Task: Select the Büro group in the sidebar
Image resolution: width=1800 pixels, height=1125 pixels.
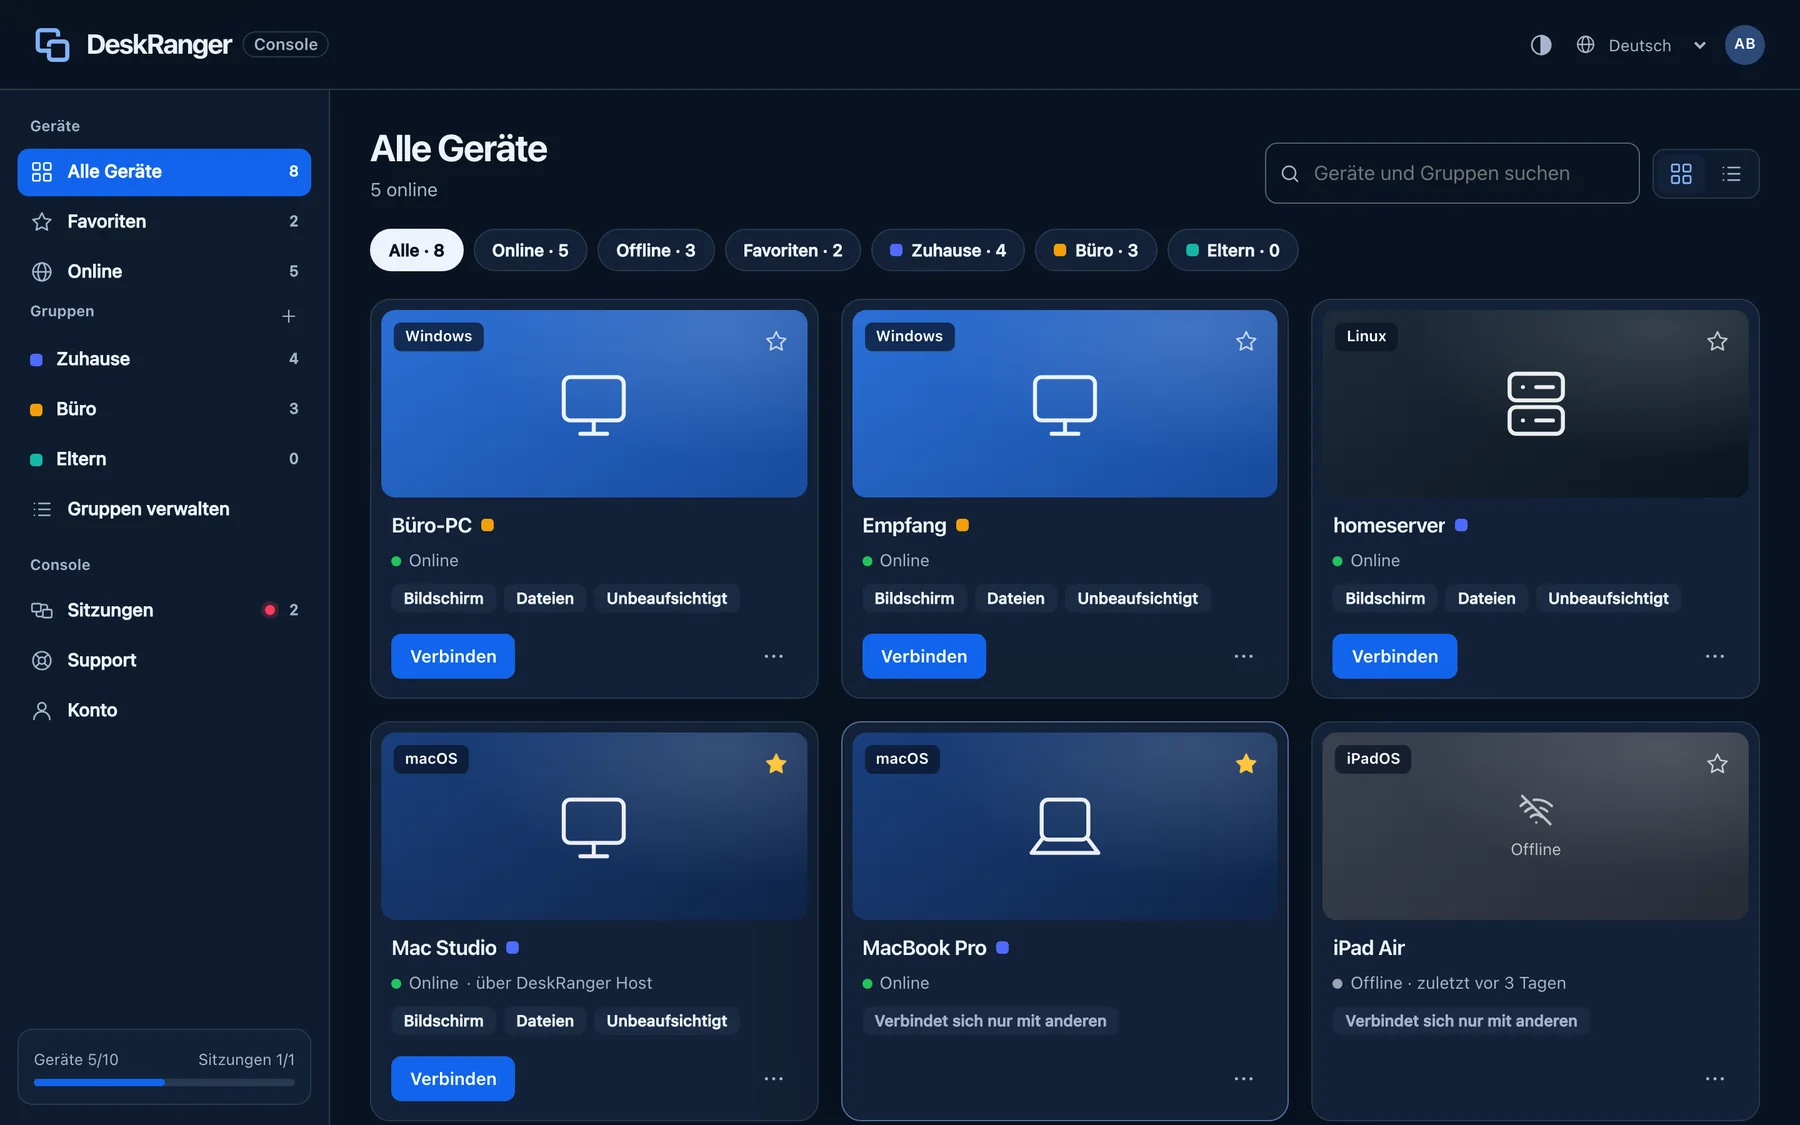Action: [164, 409]
